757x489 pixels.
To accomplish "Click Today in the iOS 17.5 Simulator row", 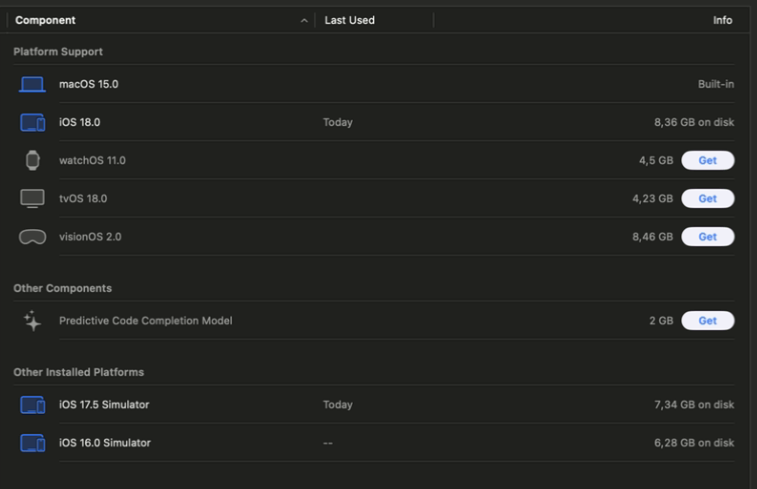I will click(338, 405).
